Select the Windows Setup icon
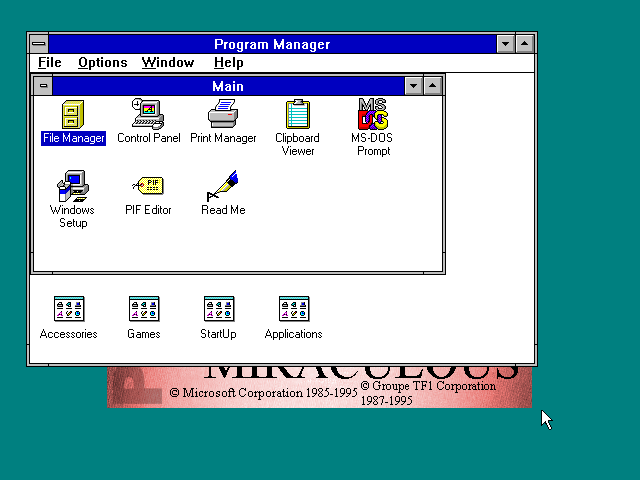Screen dimensions: 640x480 click(73, 186)
